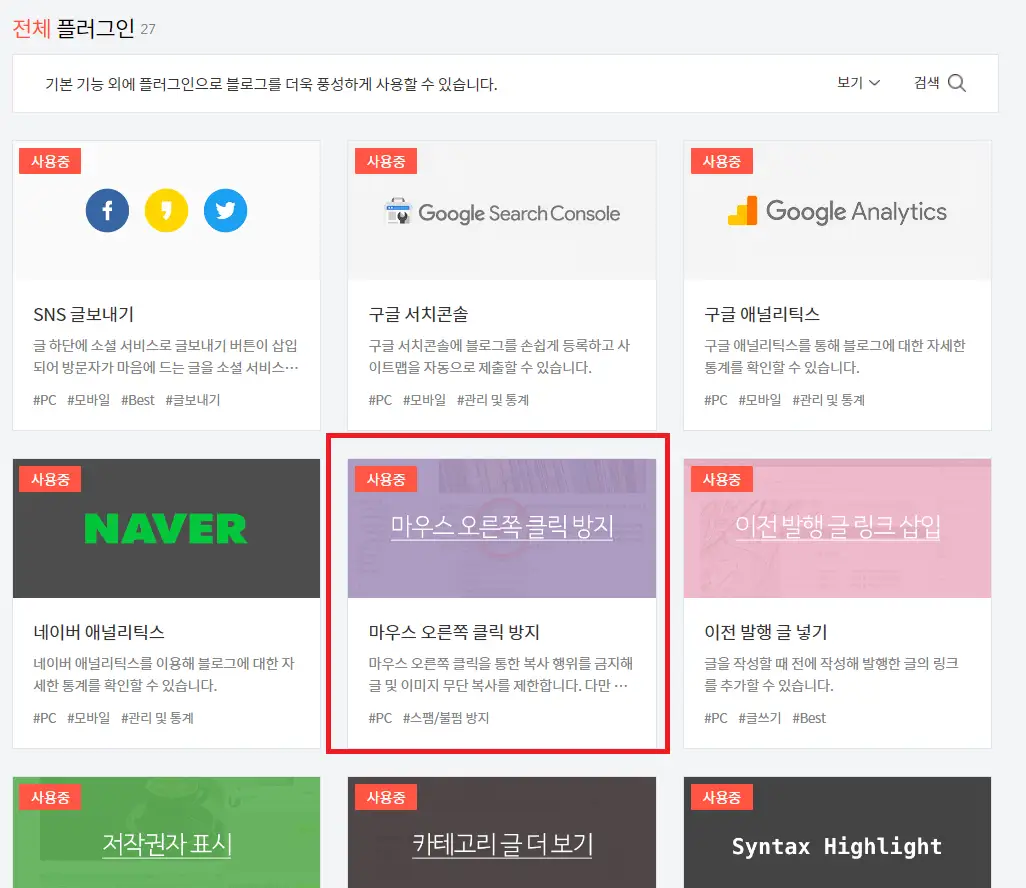Open the 마우스 오른쪽 클릭 방지 purple banner
This screenshot has width=1026, height=888.
point(502,528)
